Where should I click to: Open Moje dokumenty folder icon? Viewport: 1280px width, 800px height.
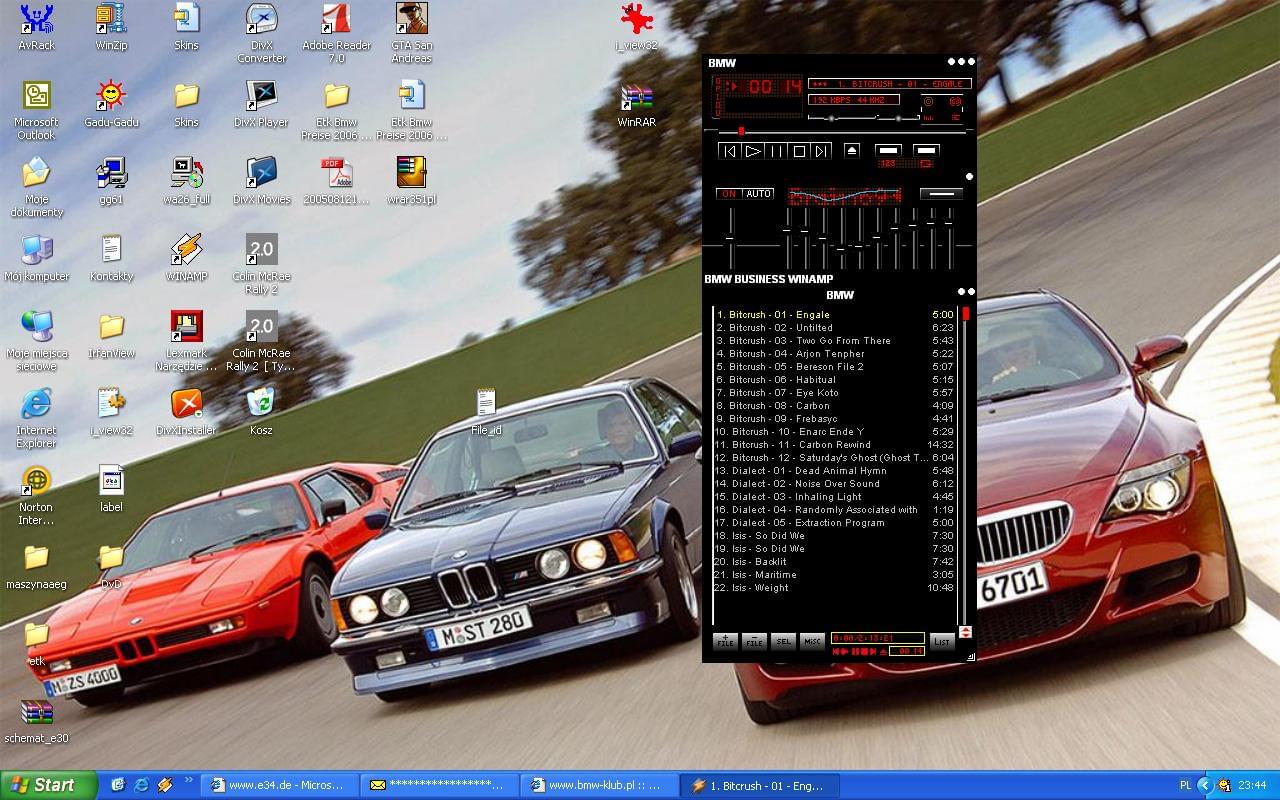click(x=37, y=187)
